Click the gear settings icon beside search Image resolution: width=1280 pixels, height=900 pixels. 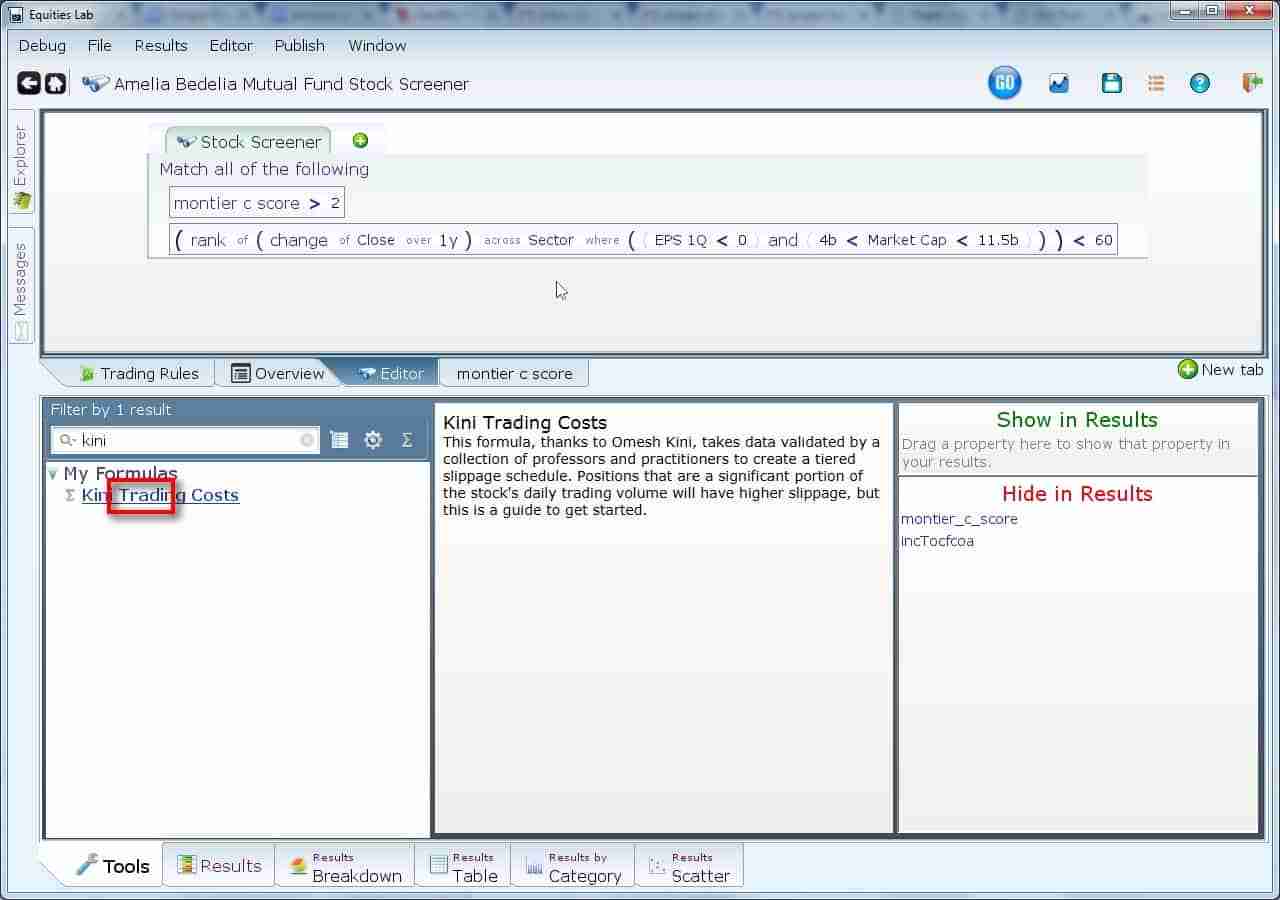coord(373,440)
